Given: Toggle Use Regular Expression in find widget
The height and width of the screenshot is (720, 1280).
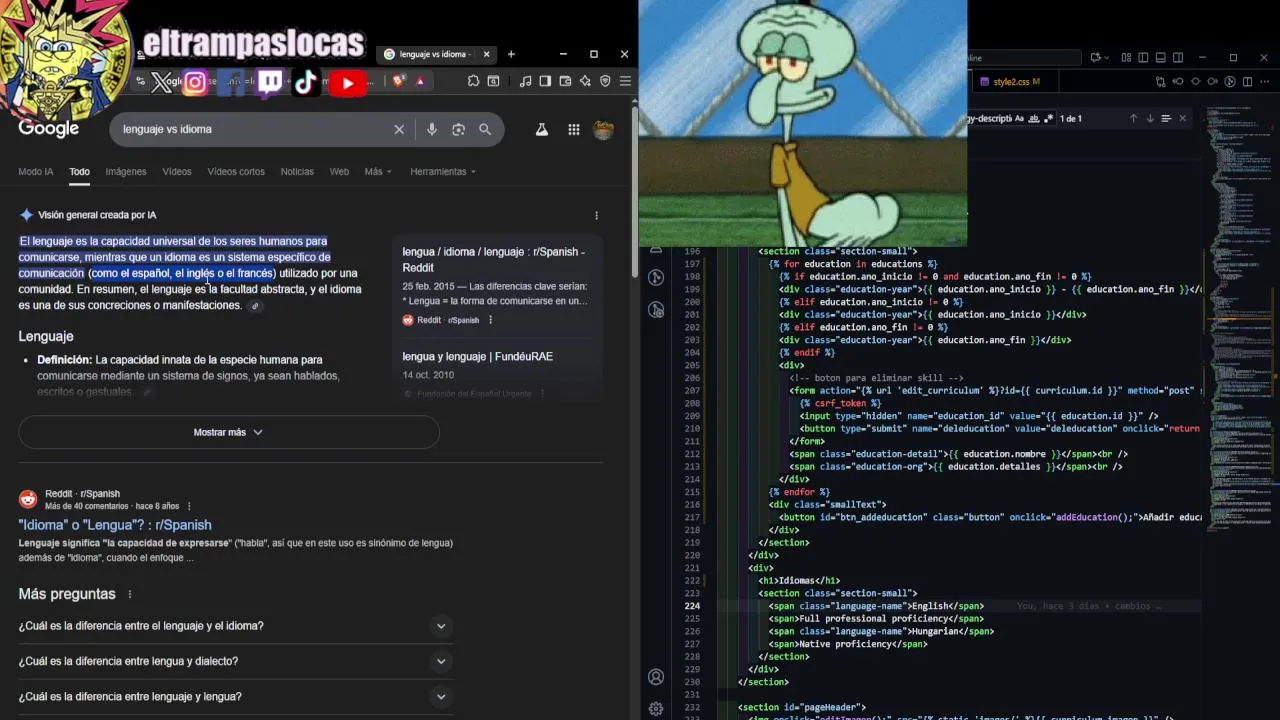Looking at the screenshot, I should (1049, 118).
